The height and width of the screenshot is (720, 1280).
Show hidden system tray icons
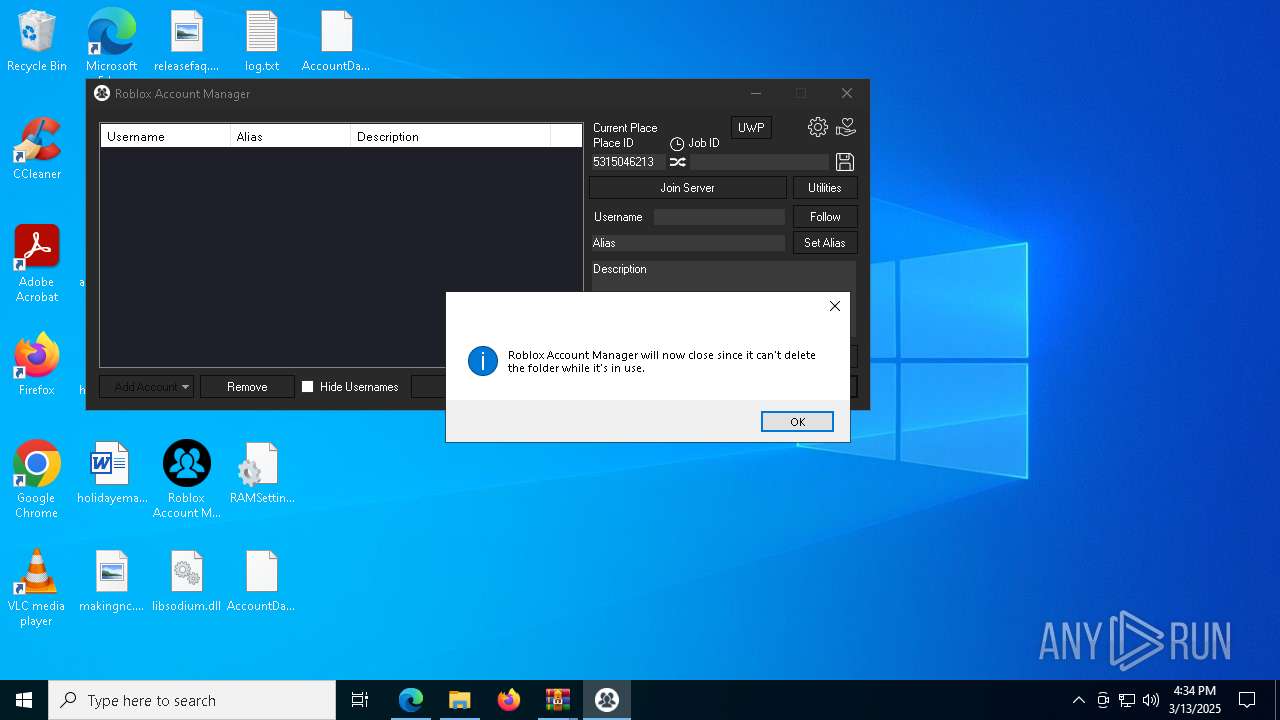[x=1078, y=700]
